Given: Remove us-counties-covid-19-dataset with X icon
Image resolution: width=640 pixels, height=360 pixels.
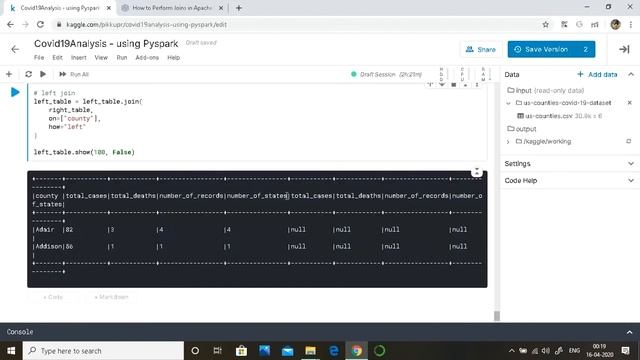Looking at the screenshot, I should pyautogui.click(x=629, y=102).
